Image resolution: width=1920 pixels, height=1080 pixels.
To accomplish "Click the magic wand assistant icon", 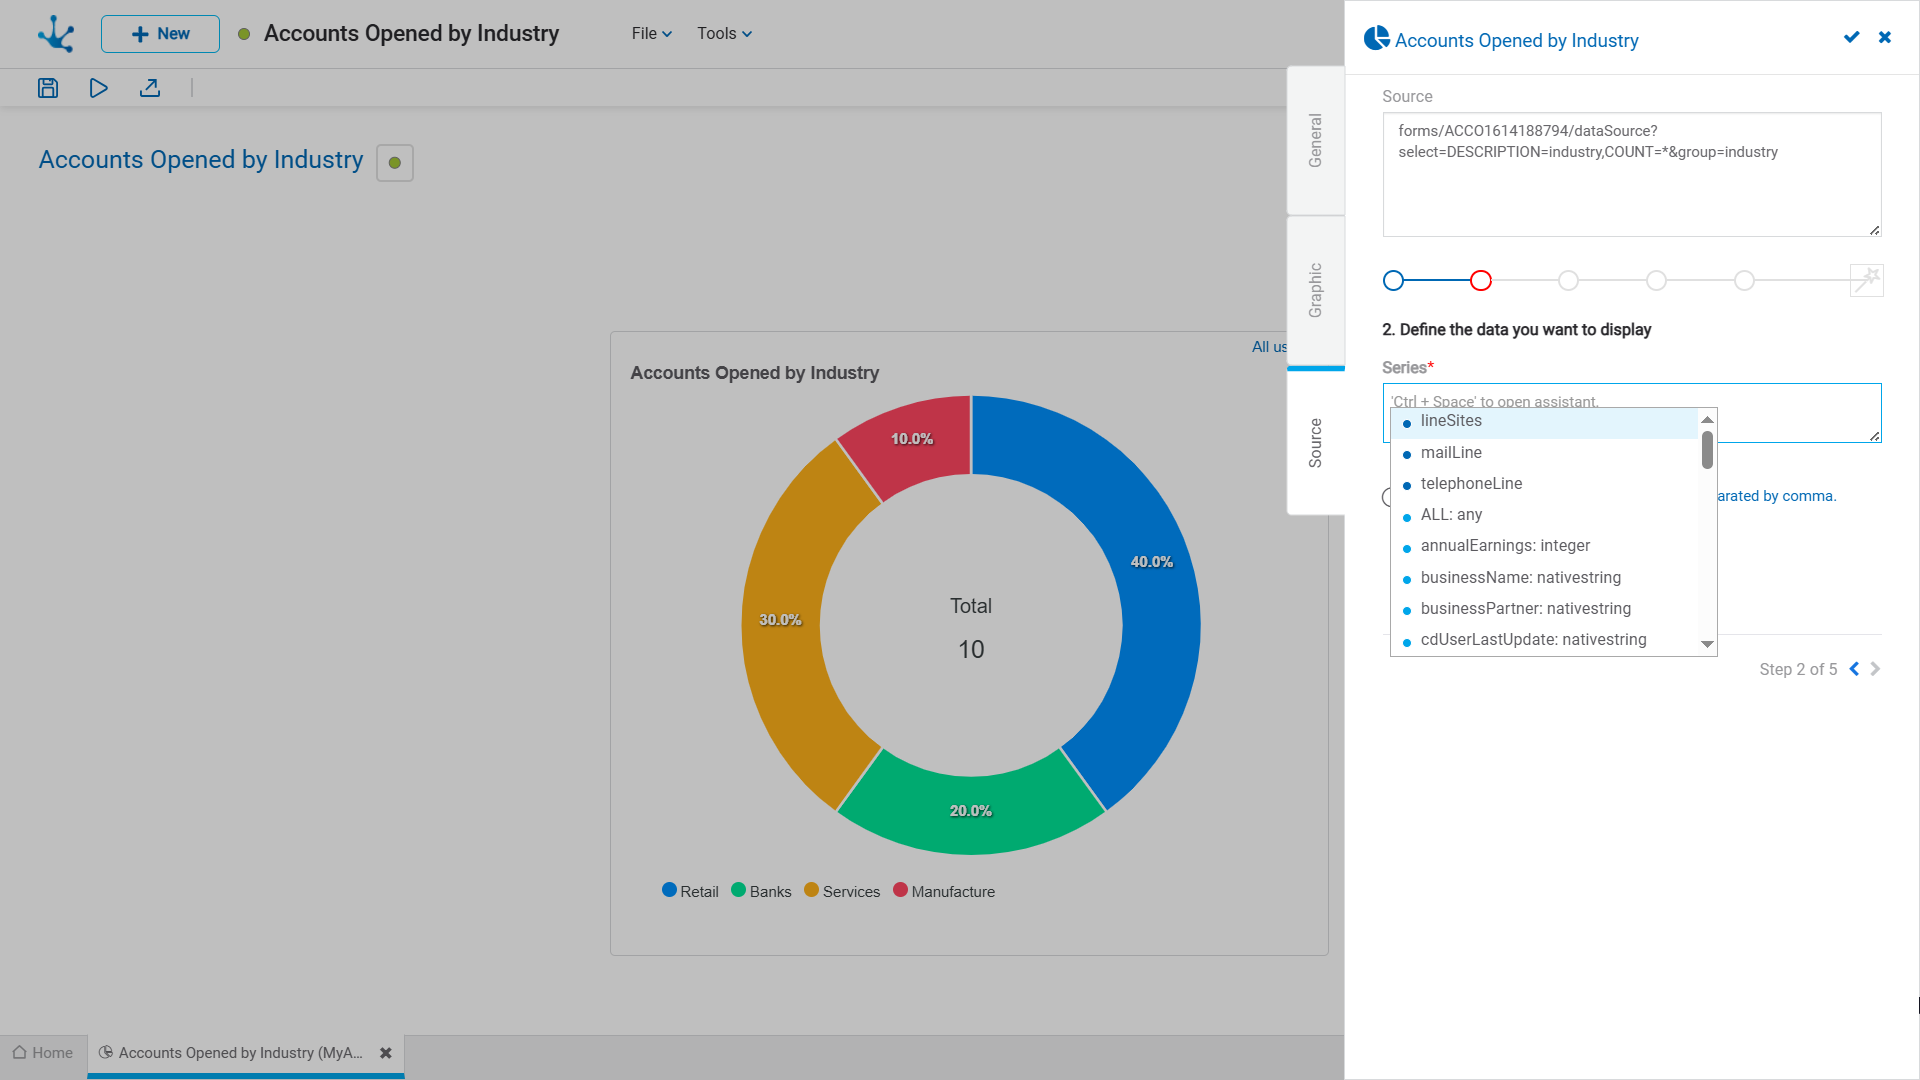I will [x=1866, y=281].
